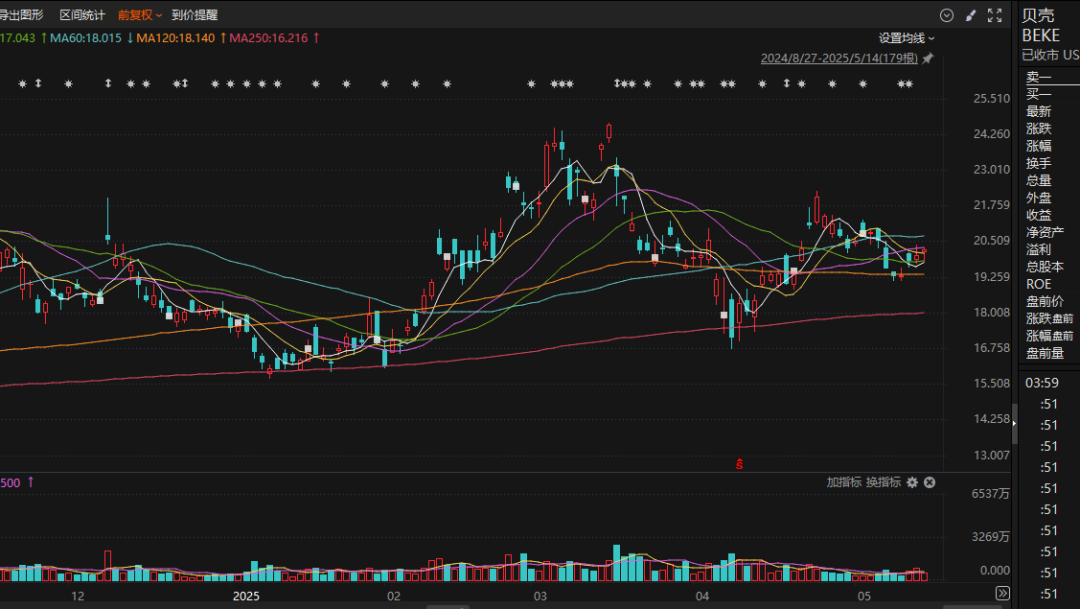Open the 设置均线 dropdown
Screen dimensions: 1080x609
[906, 39]
